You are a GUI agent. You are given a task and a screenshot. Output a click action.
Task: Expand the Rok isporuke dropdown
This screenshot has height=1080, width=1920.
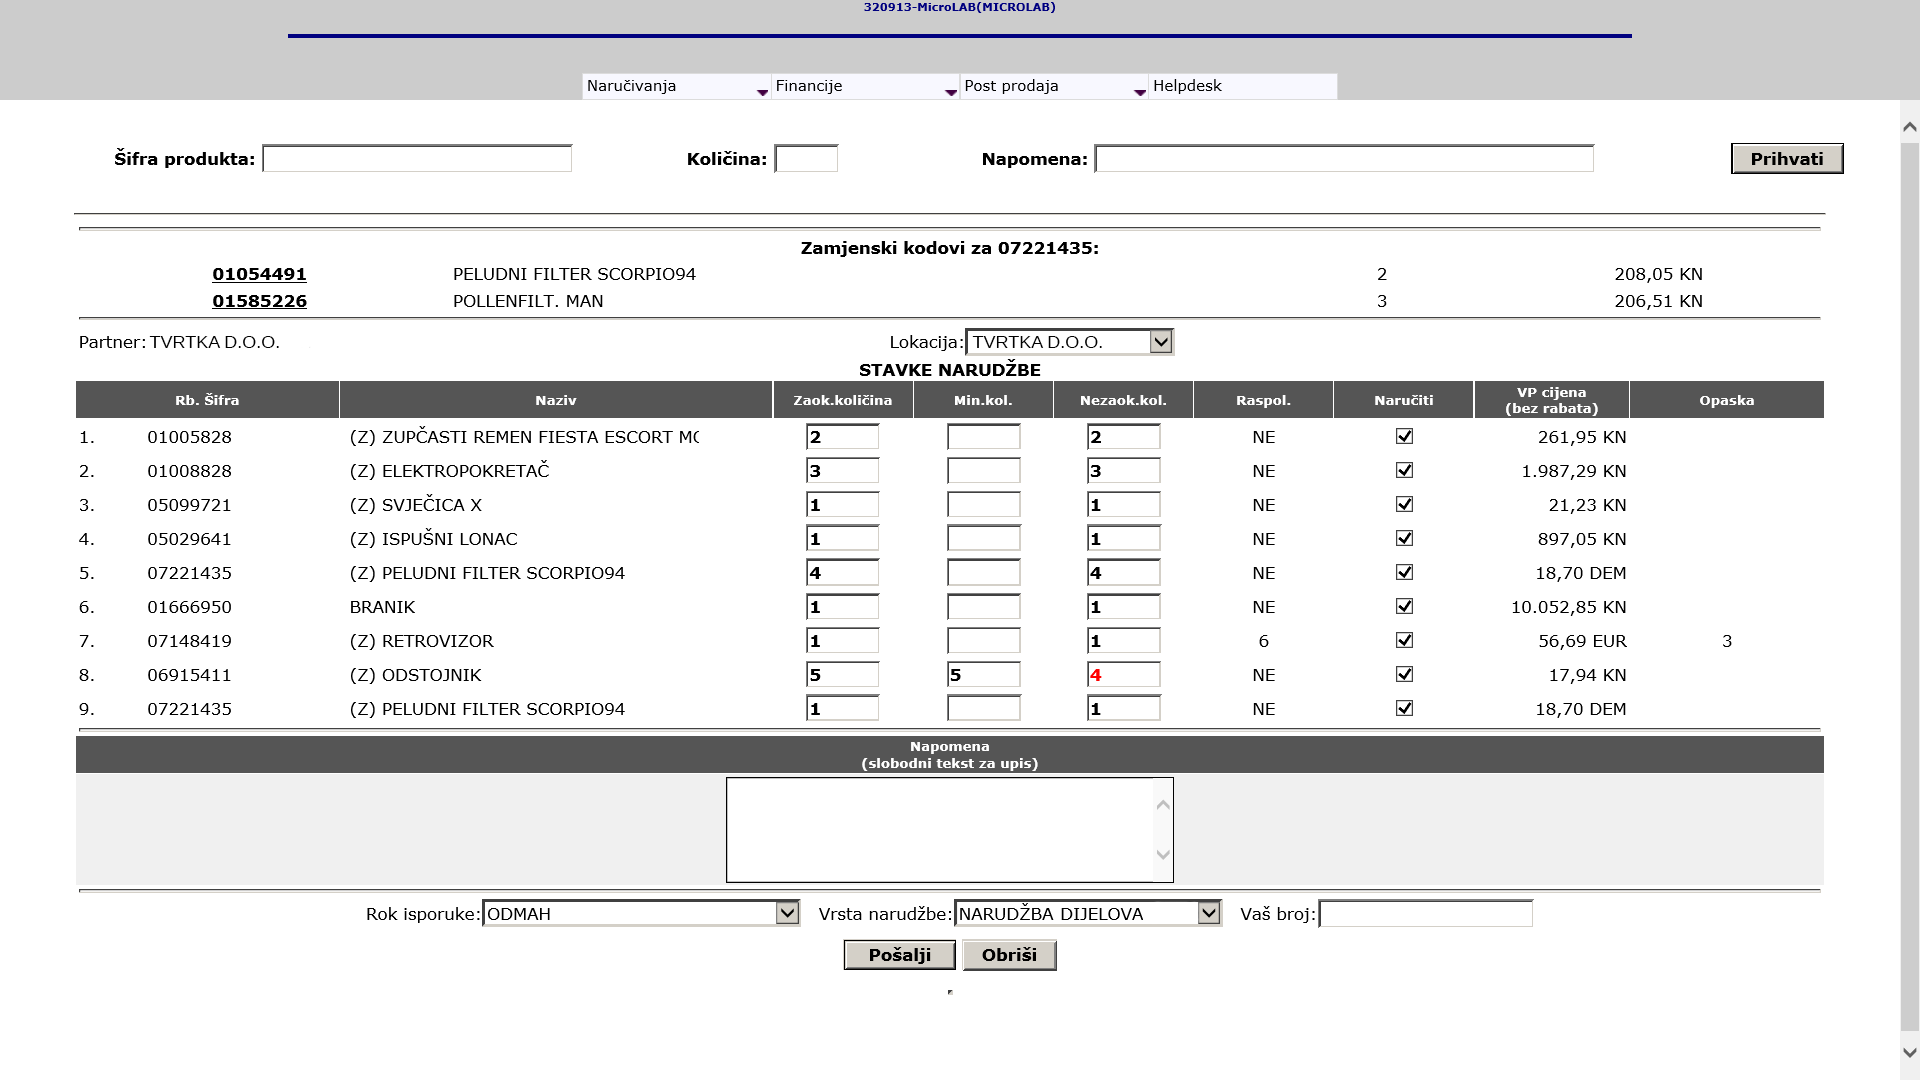coord(787,913)
